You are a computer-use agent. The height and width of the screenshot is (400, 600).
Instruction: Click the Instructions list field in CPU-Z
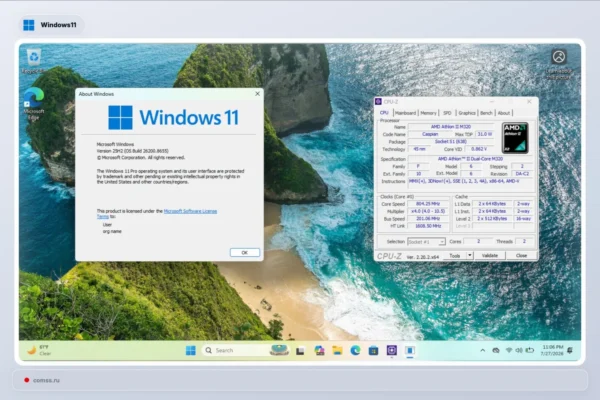tap(471, 181)
